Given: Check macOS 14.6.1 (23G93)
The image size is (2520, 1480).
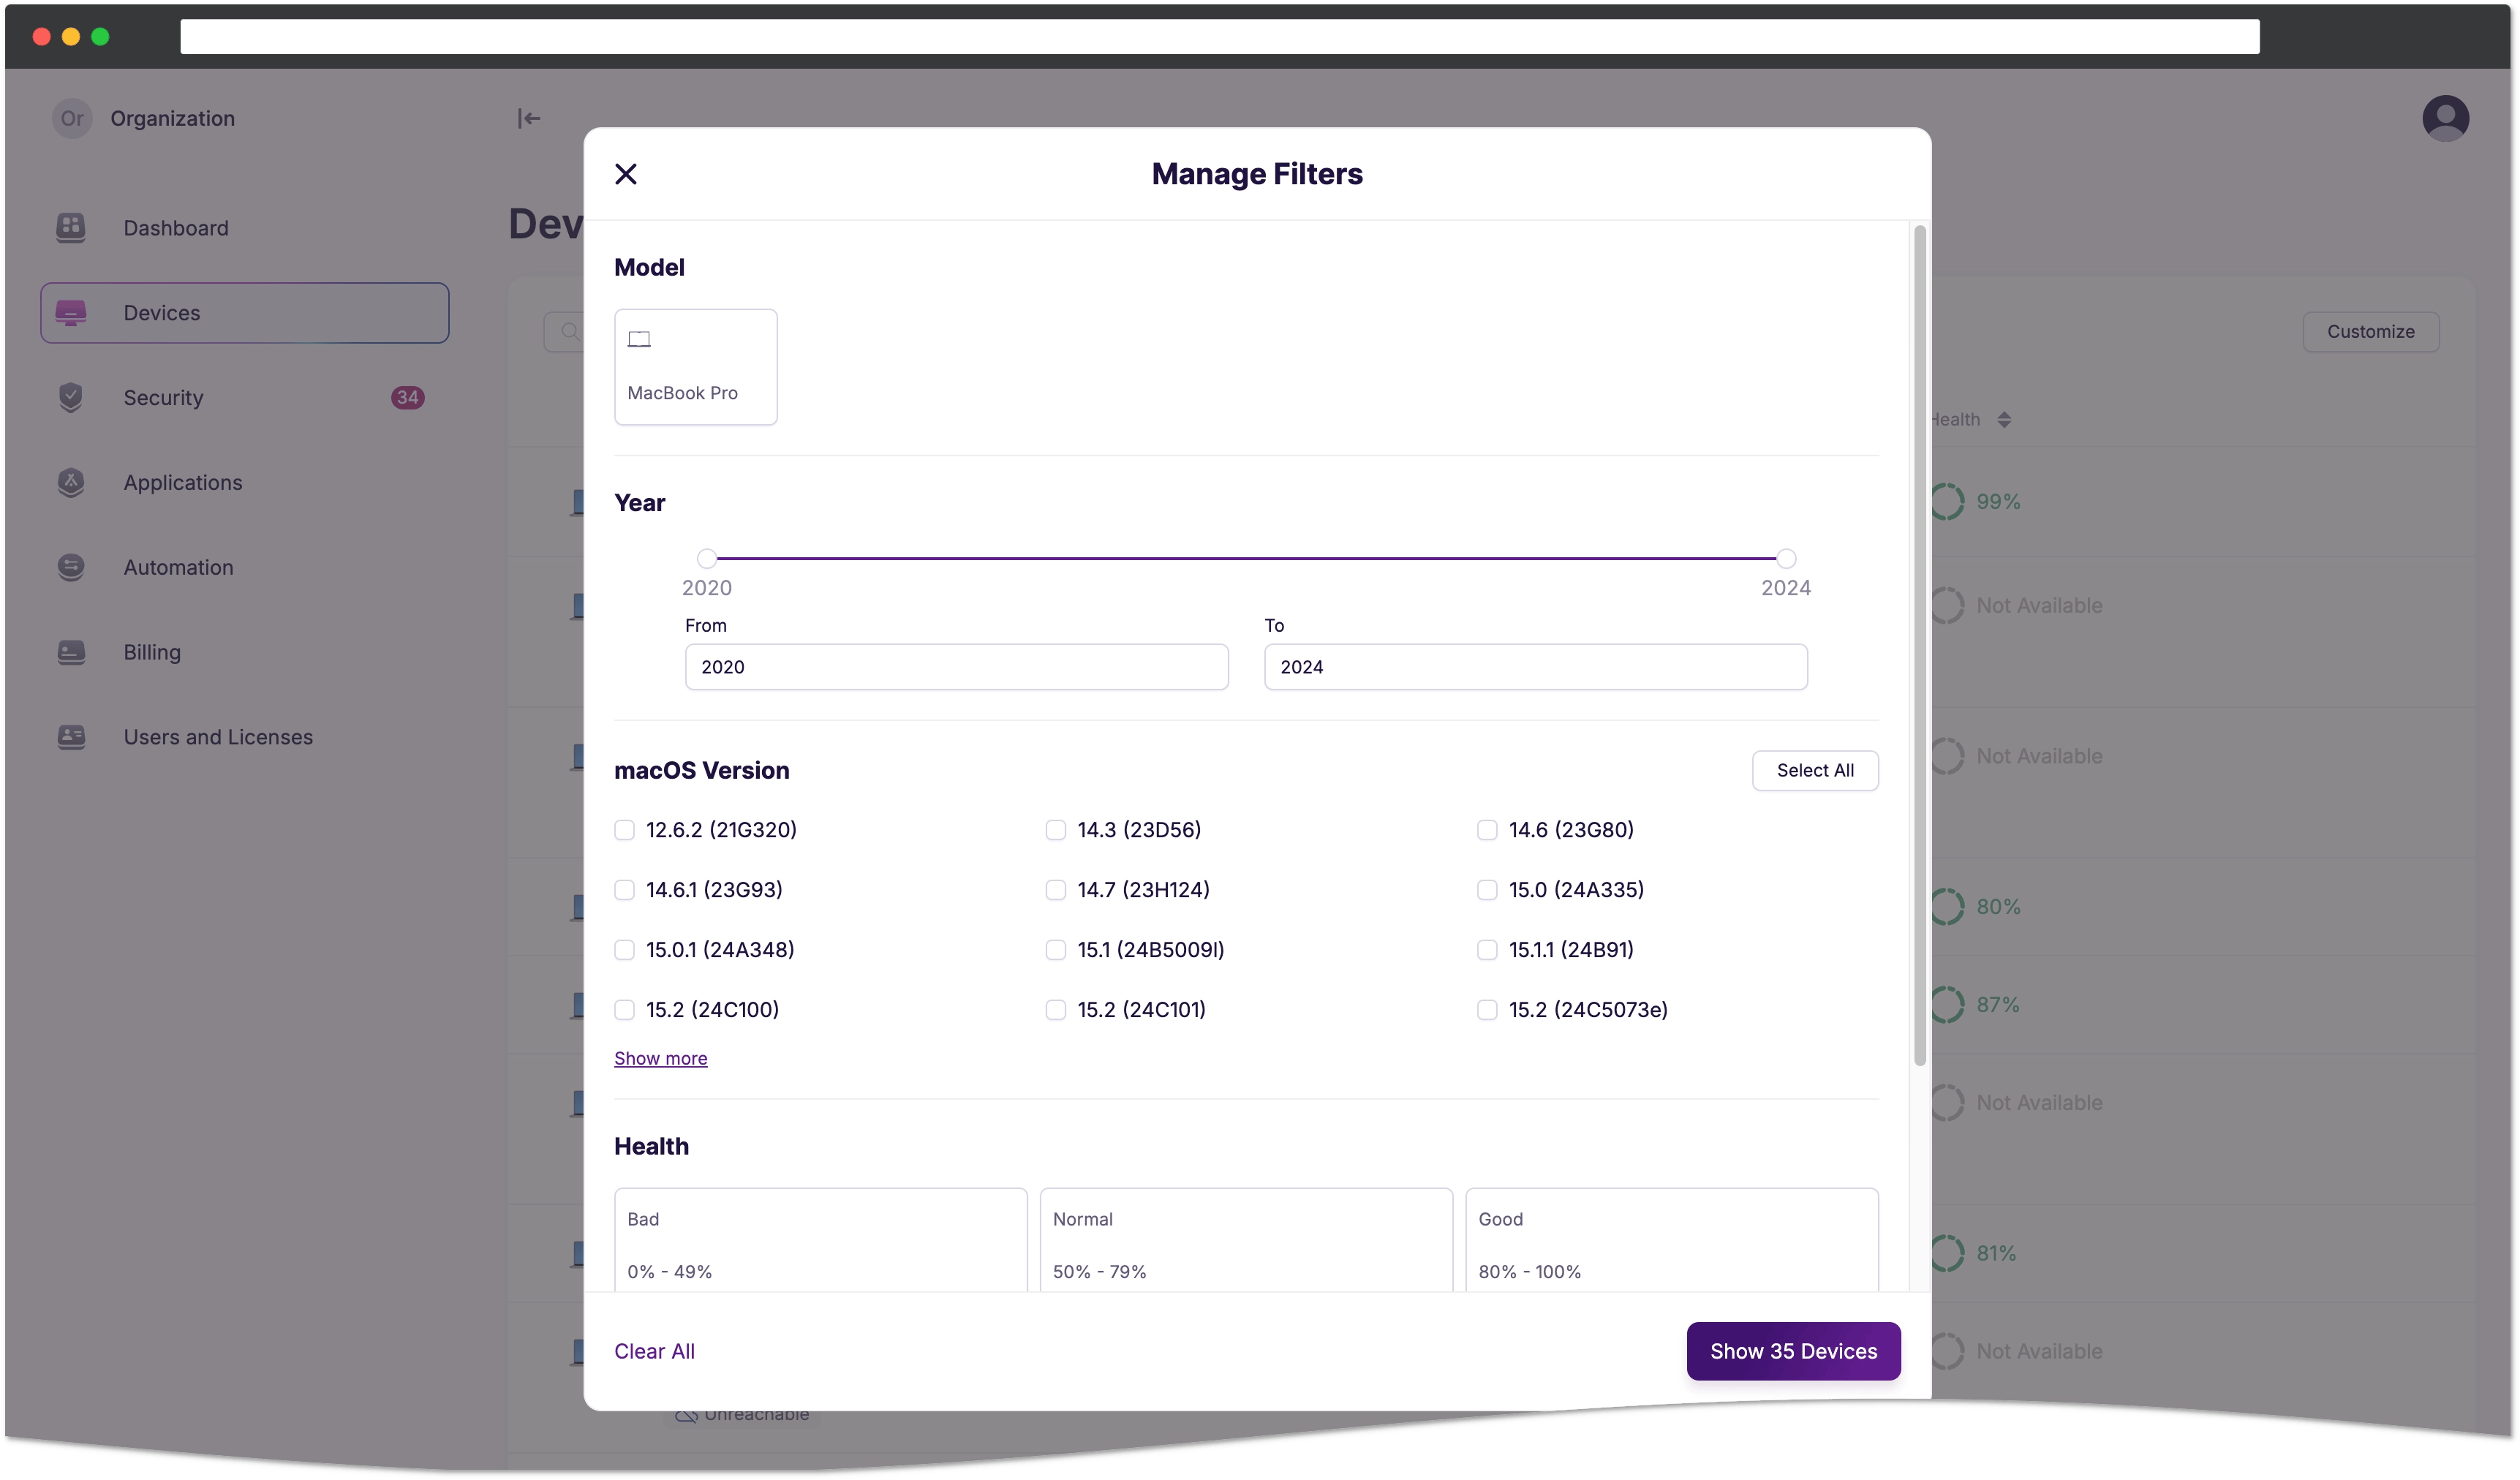Looking at the screenshot, I should [x=624, y=890].
